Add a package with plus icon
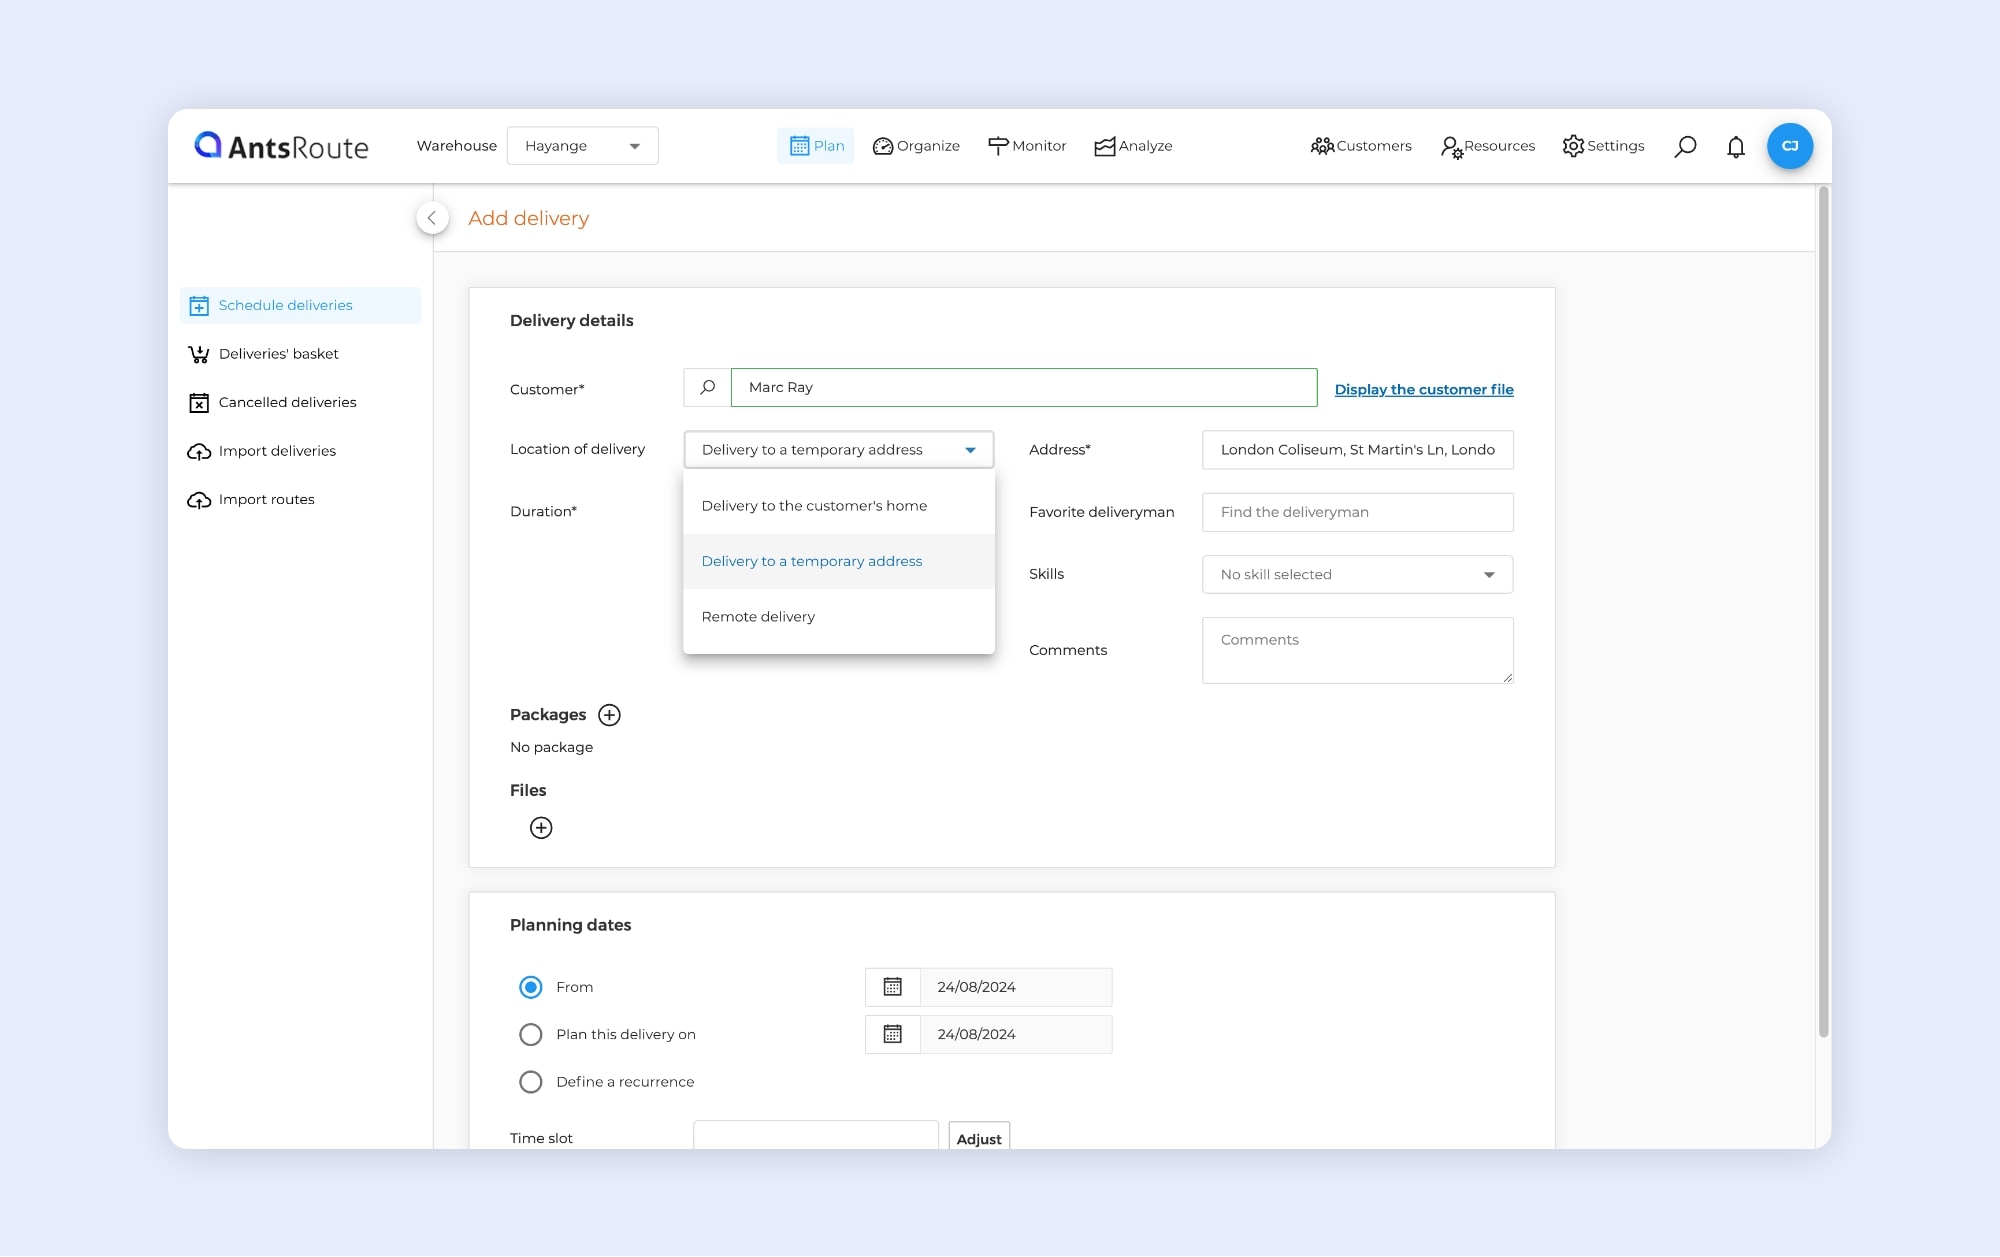 pyautogui.click(x=609, y=715)
